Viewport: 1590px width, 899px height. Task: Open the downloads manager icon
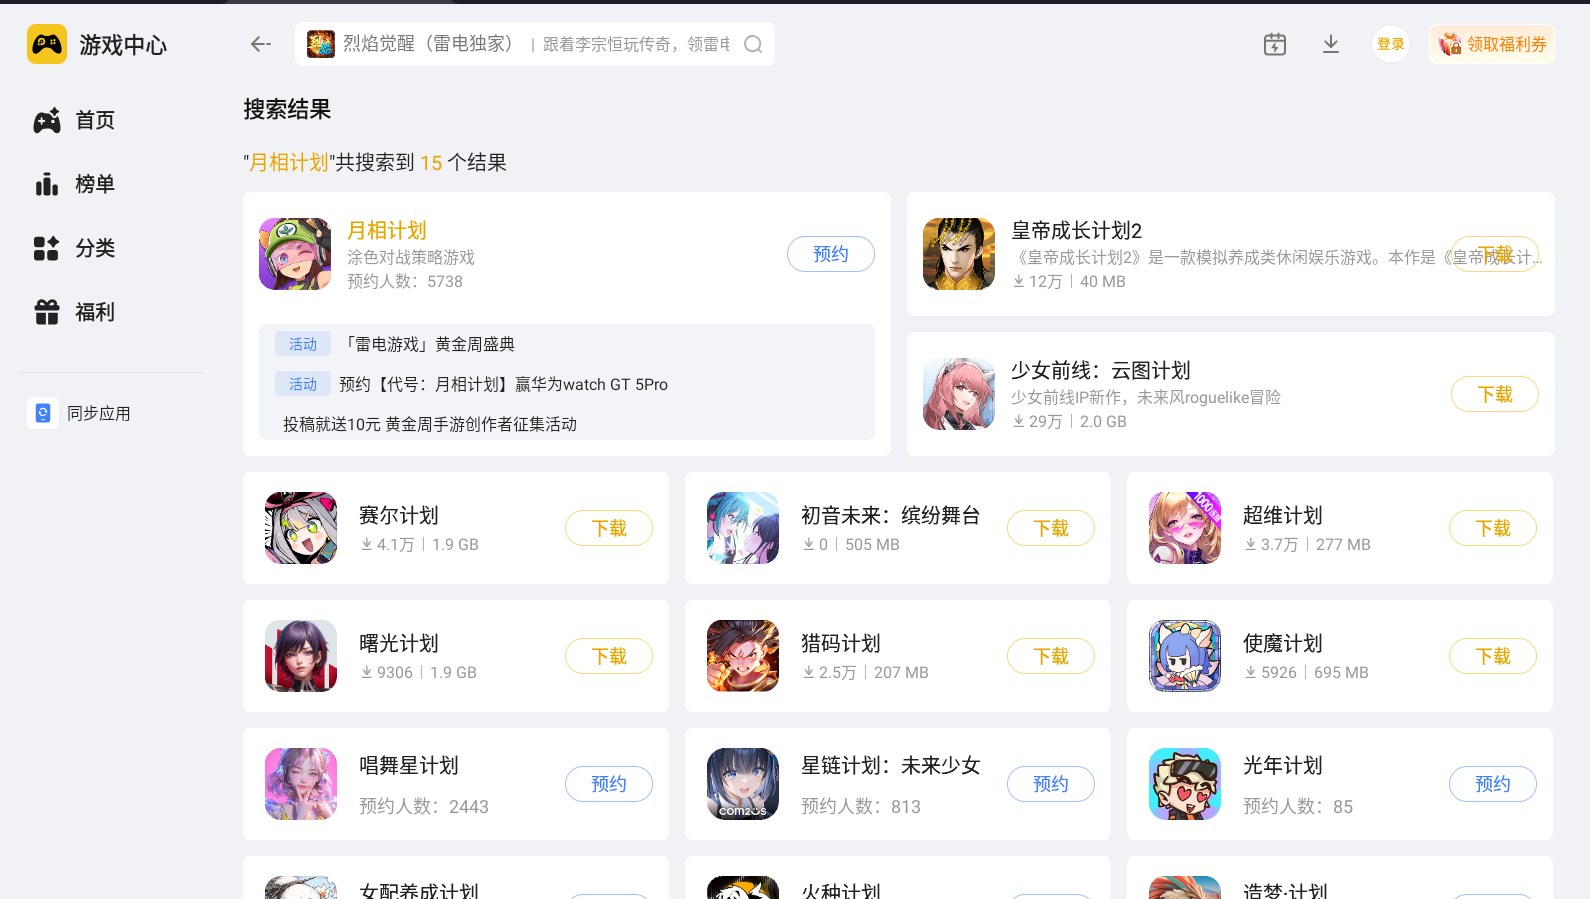click(1331, 44)
